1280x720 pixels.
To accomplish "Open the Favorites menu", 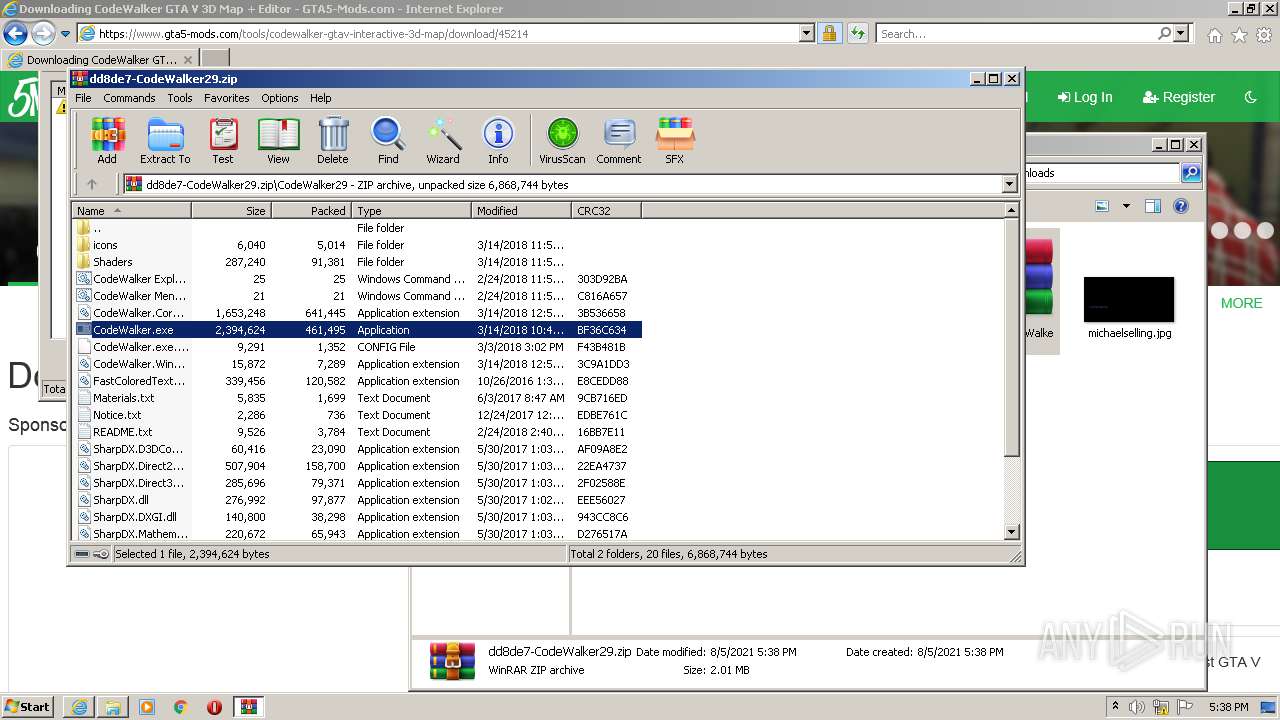I will (227, 98).
